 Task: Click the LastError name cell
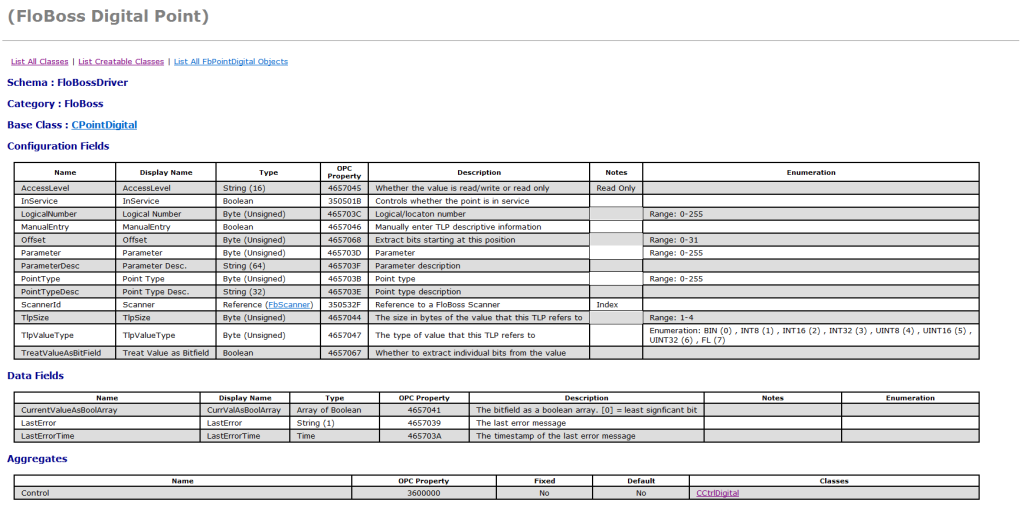pos(107,423)
